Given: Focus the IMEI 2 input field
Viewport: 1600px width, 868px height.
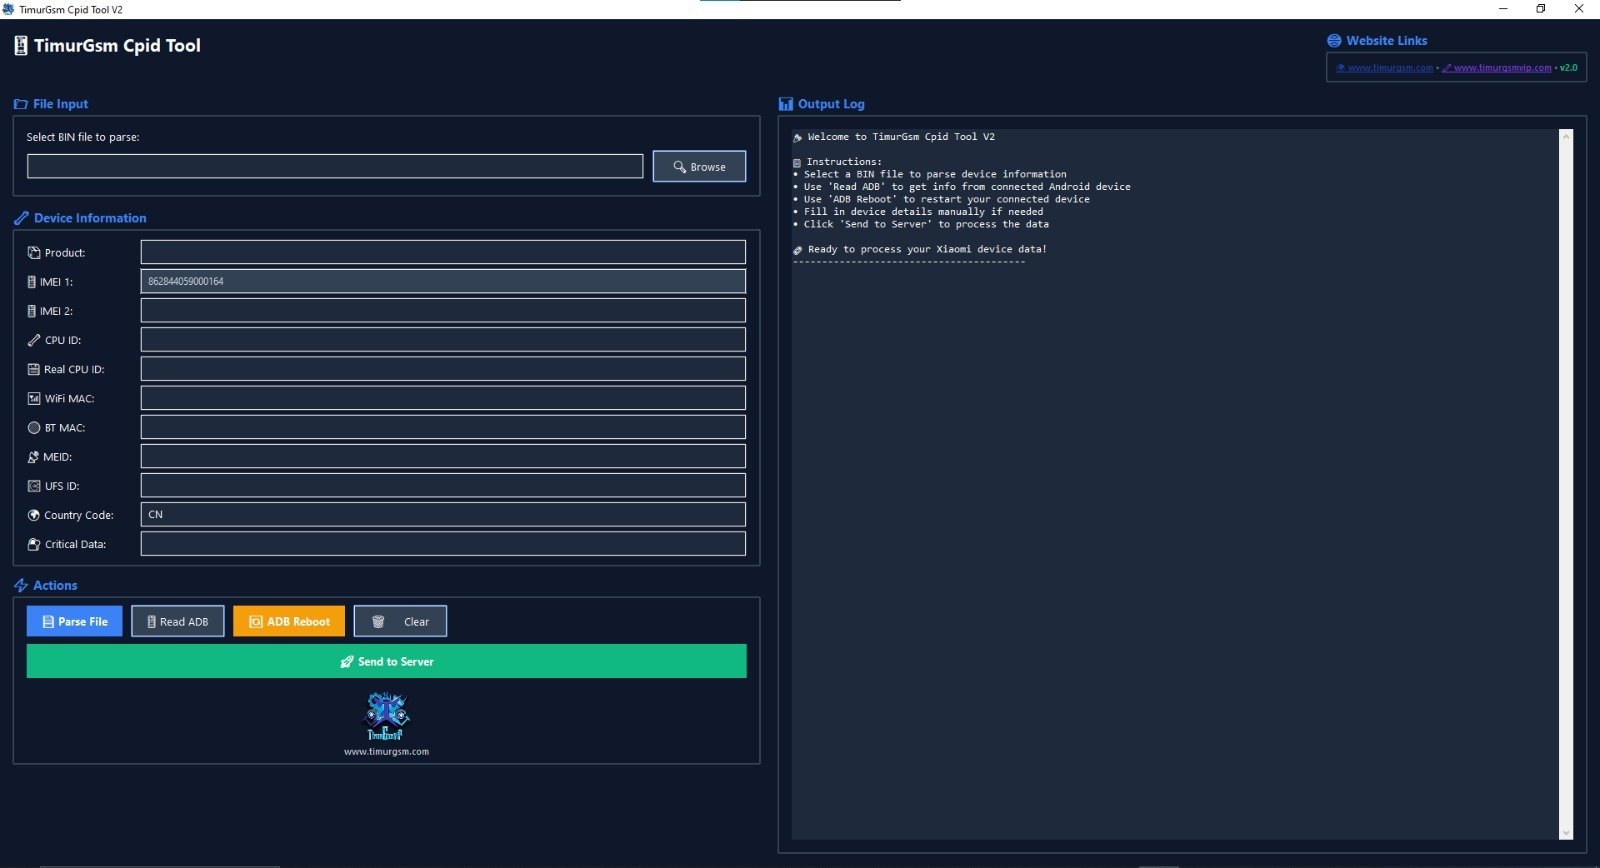Looking at the screenshot, I should click(443, 310).
